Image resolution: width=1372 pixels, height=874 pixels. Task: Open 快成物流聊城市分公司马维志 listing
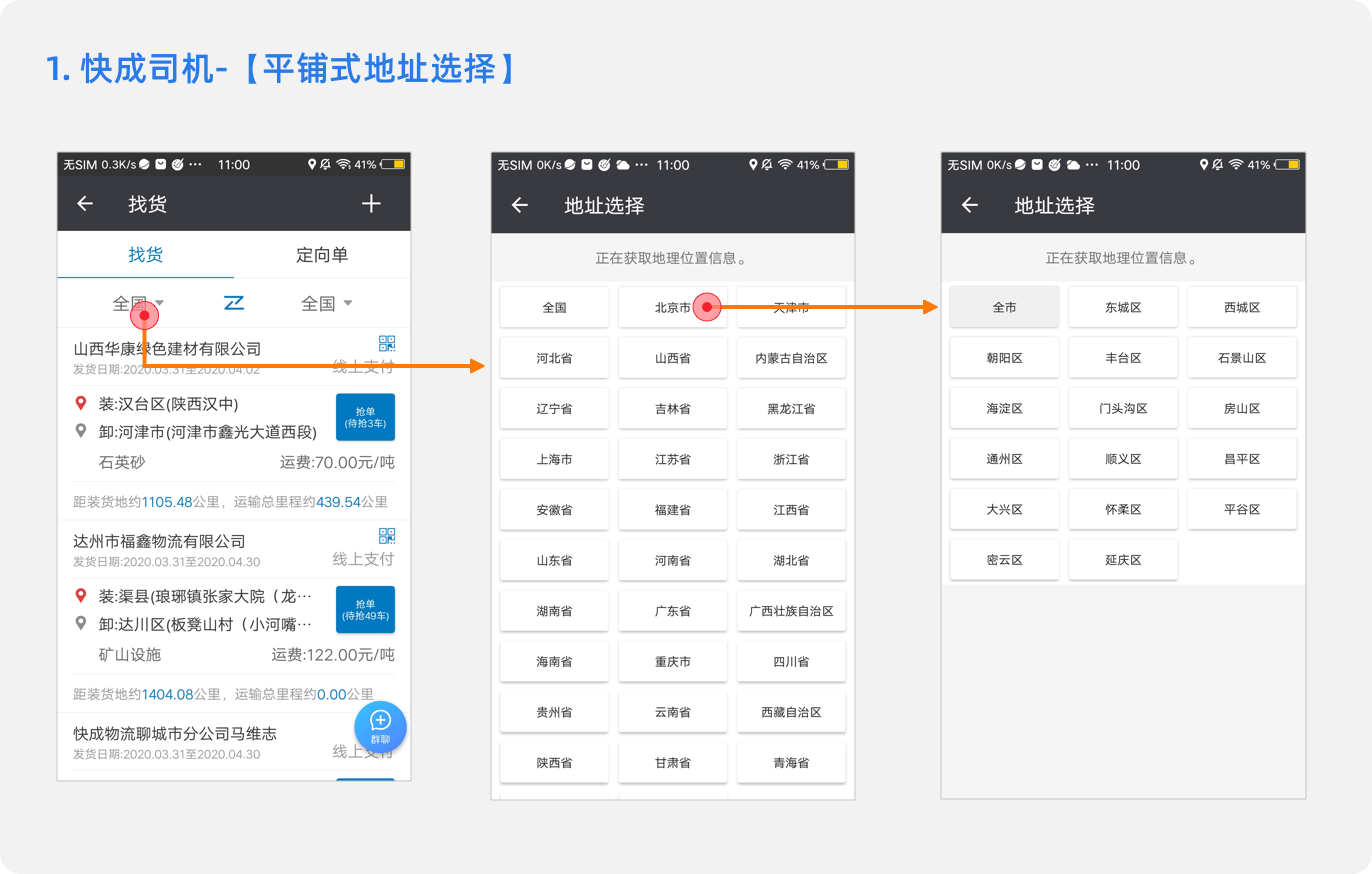tap(175, 734)
